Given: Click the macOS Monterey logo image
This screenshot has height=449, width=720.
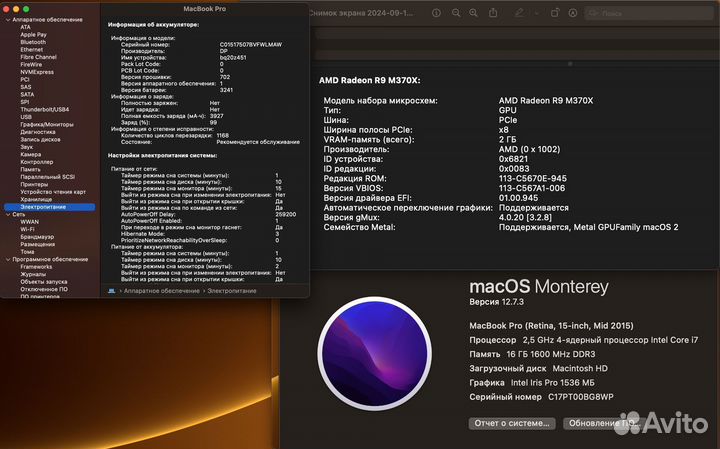Looking at the screenshot, I should [374, 354].
